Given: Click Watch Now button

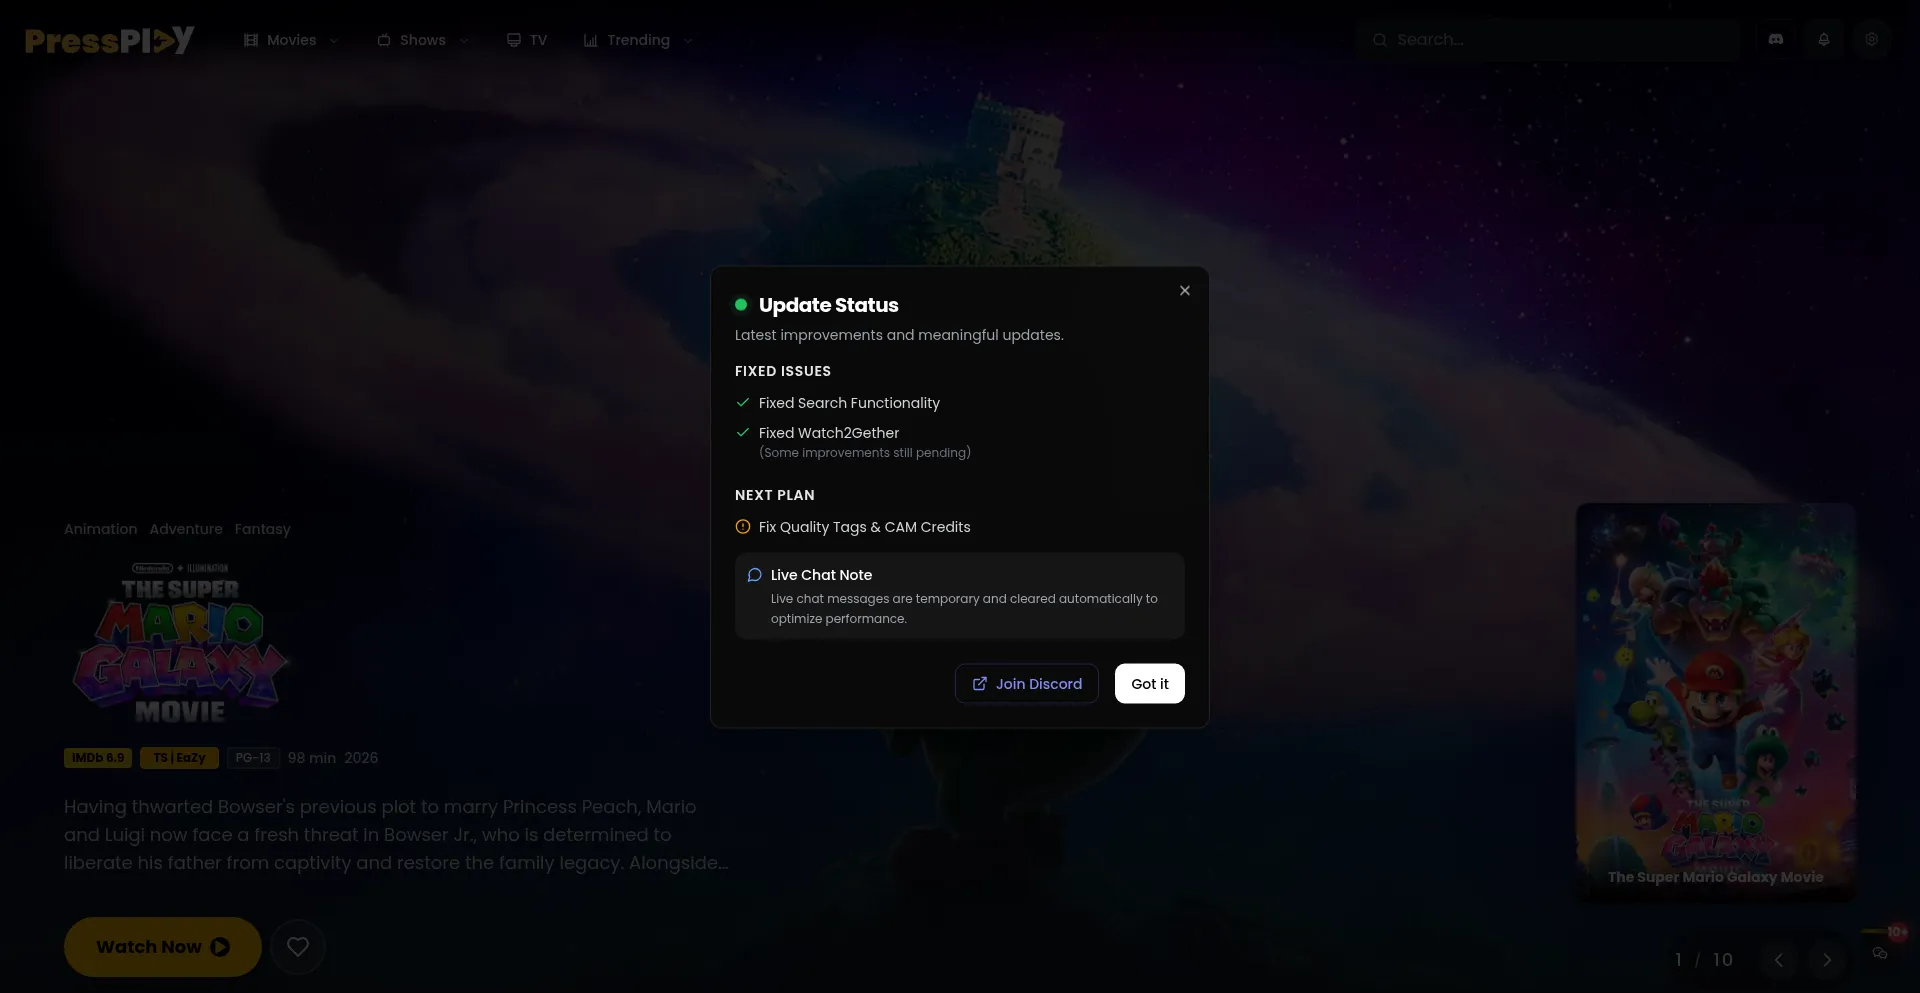Looking at the screenshot, I should pos(163,947).
